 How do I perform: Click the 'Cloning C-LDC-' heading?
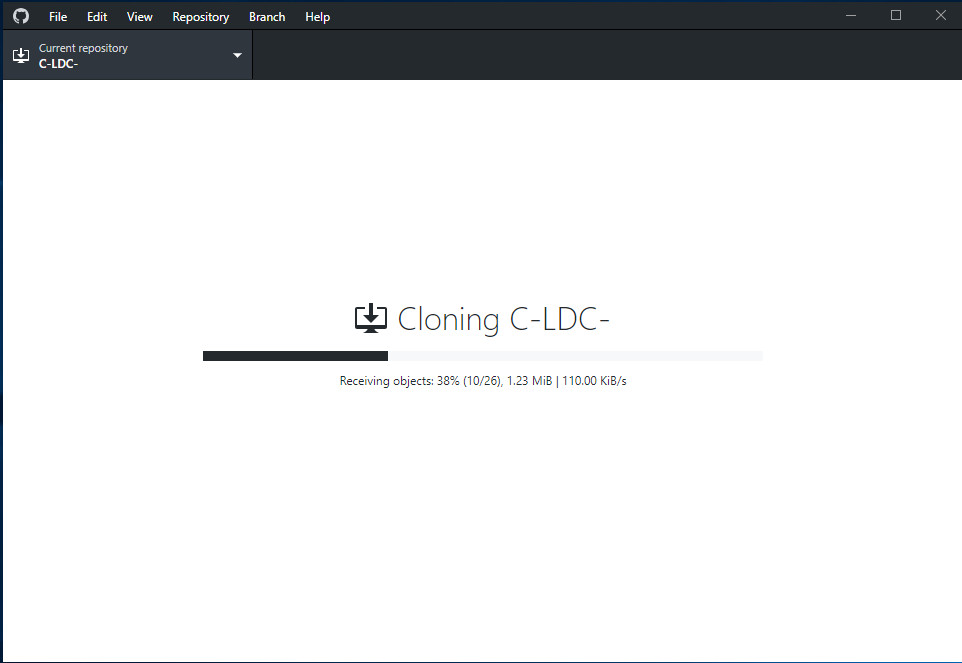tap(503, 320)
